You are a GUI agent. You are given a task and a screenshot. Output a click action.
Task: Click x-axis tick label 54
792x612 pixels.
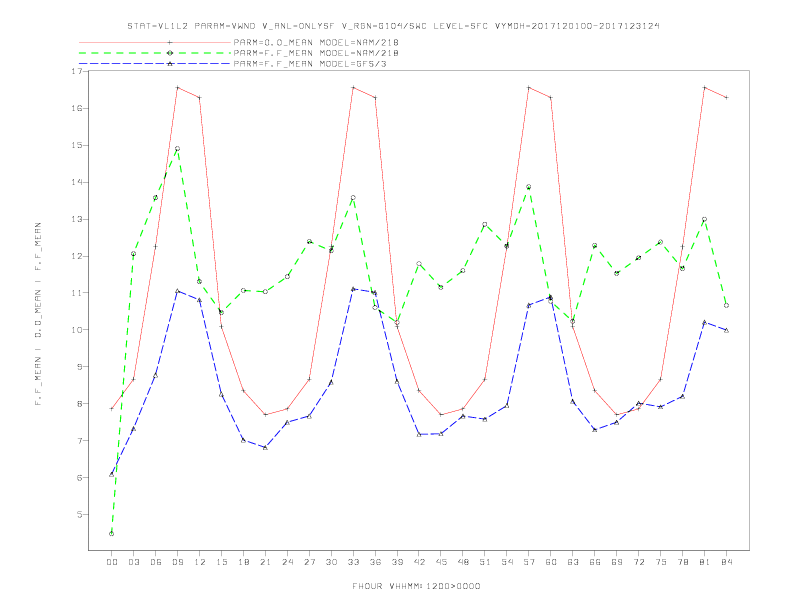pos(507,562)
